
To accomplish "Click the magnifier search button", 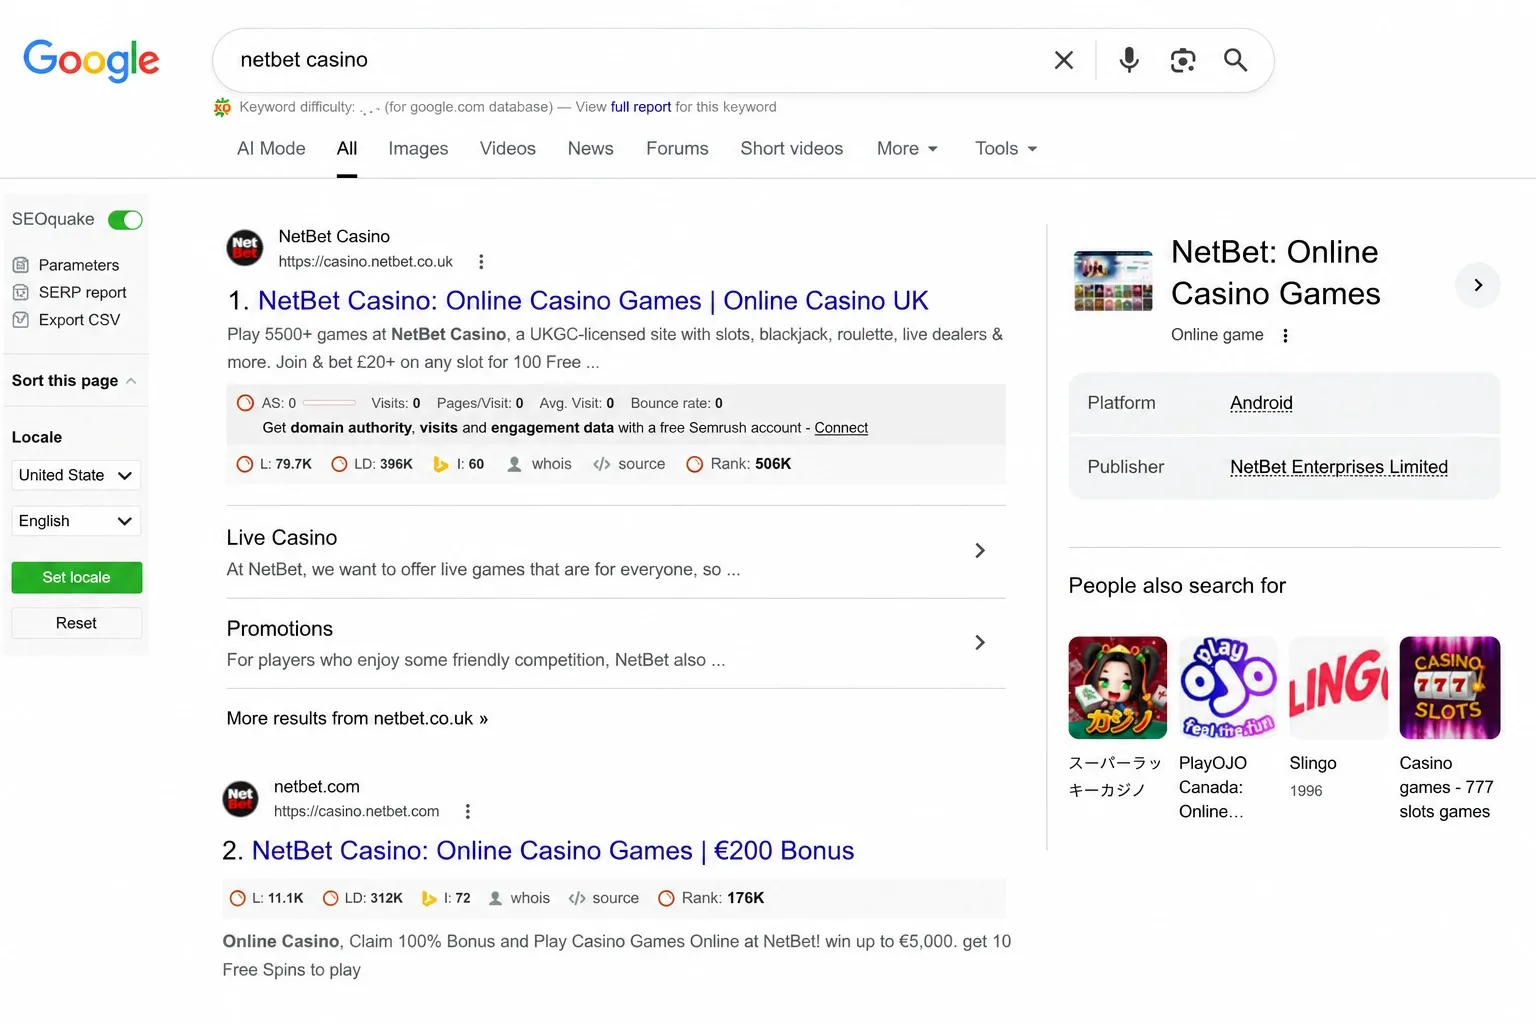I will click(1236, 60).
